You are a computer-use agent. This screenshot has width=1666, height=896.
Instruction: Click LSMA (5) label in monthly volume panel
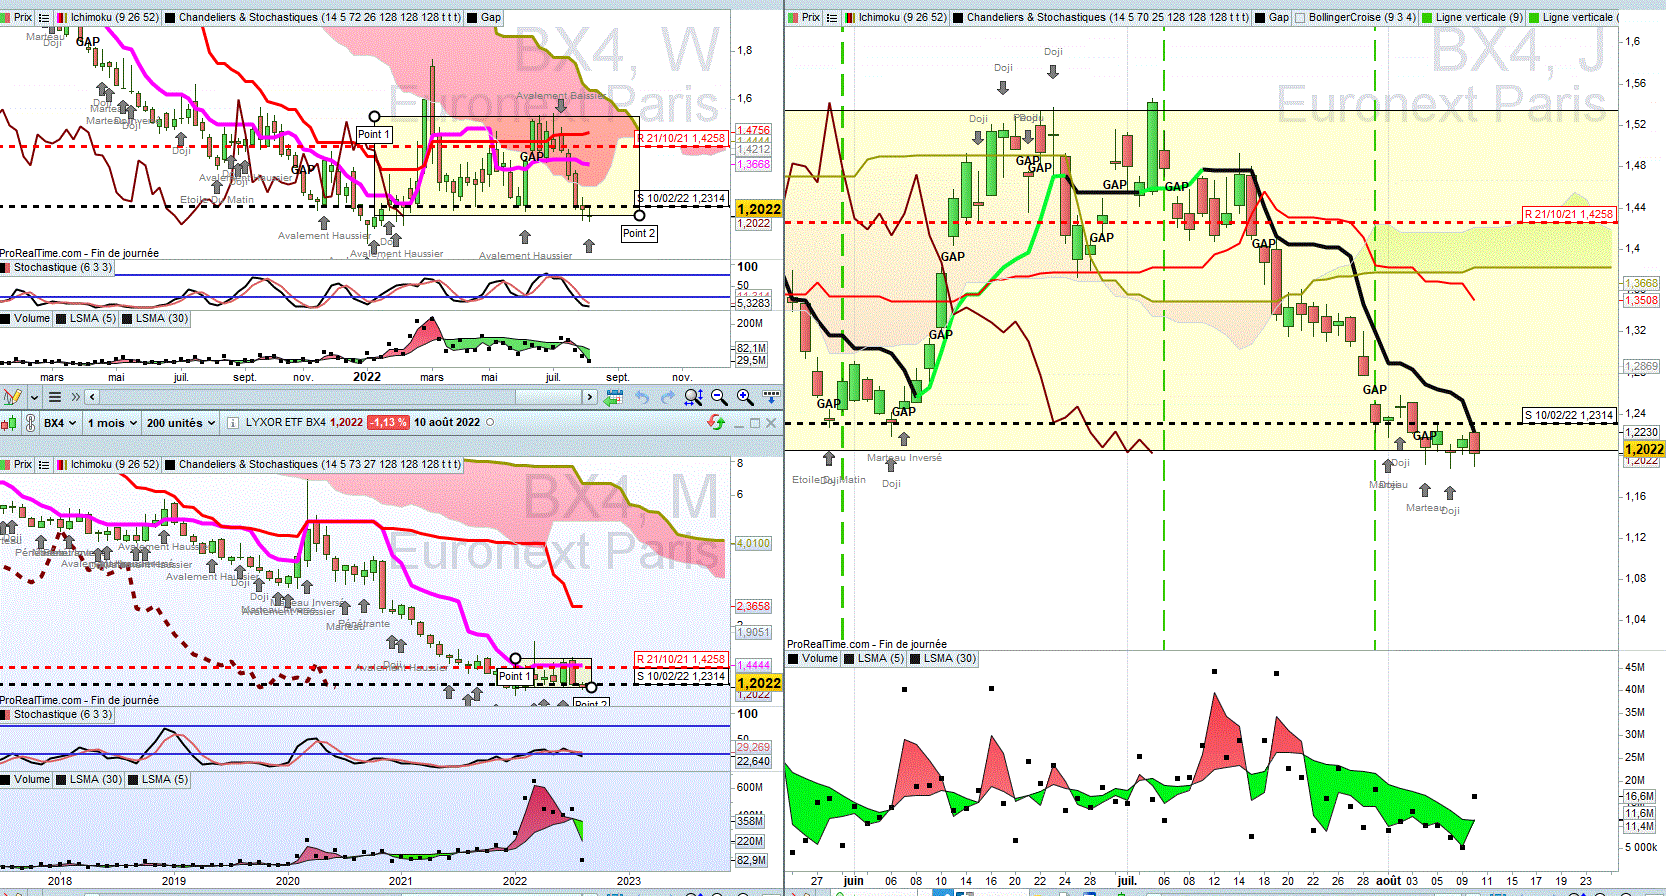165,779
